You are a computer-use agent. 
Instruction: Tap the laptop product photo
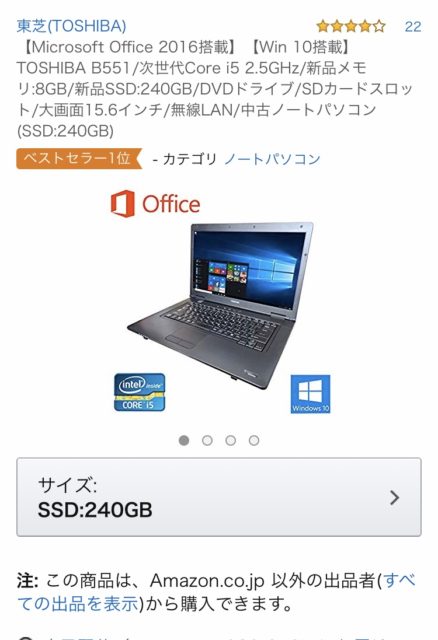(x=220, y=304)
